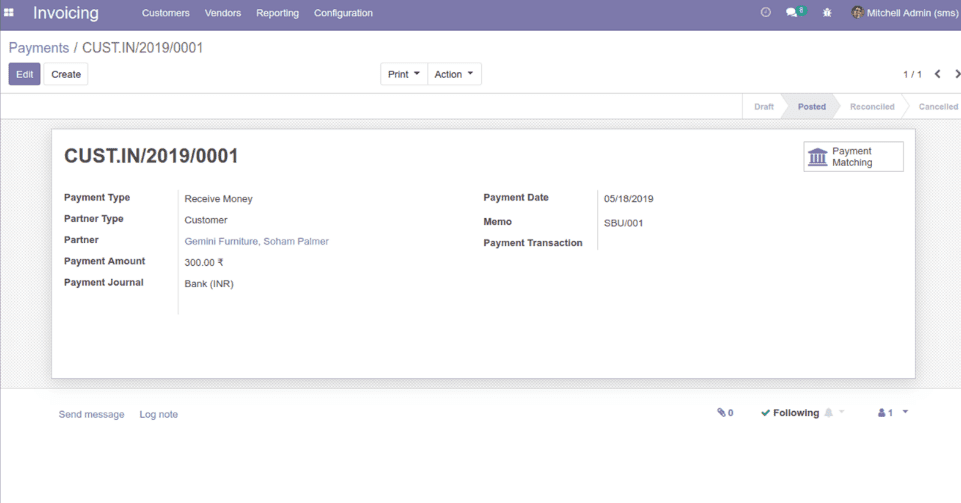Go to next record arrow

957,74
